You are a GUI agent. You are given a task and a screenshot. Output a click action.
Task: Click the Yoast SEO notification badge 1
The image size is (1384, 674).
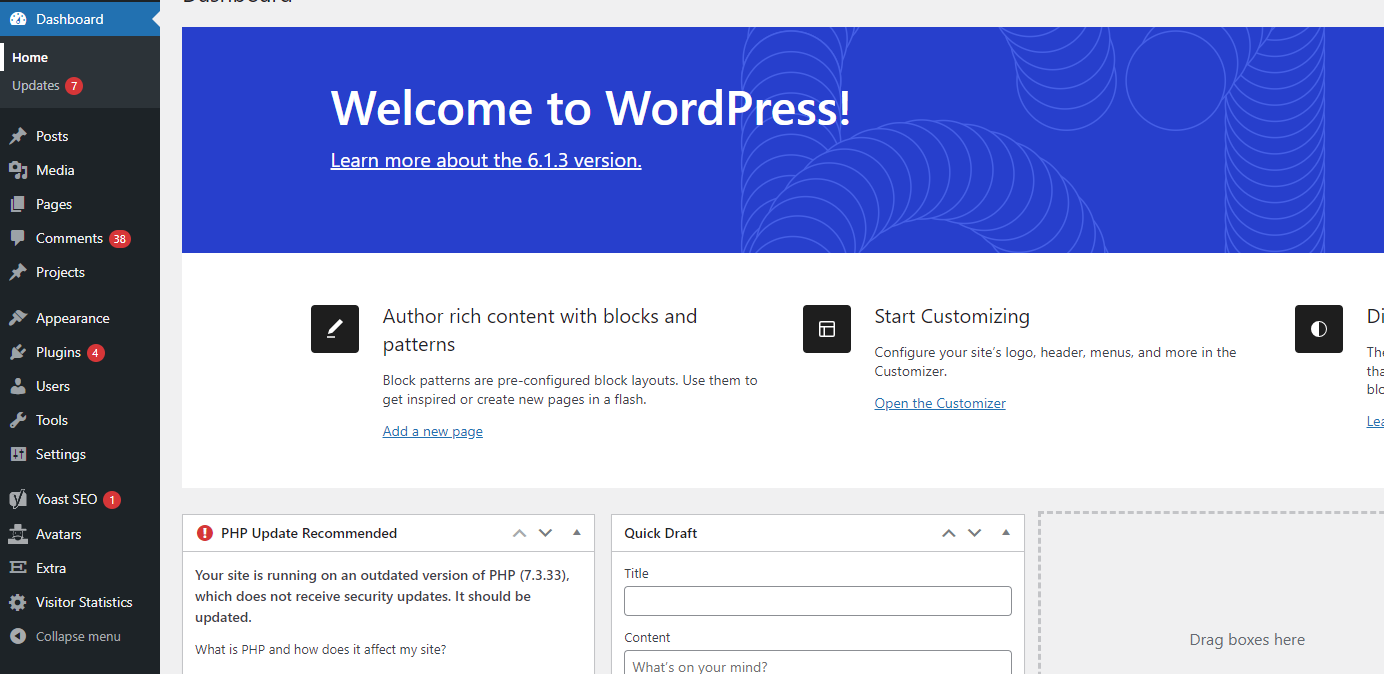point(112,500)
